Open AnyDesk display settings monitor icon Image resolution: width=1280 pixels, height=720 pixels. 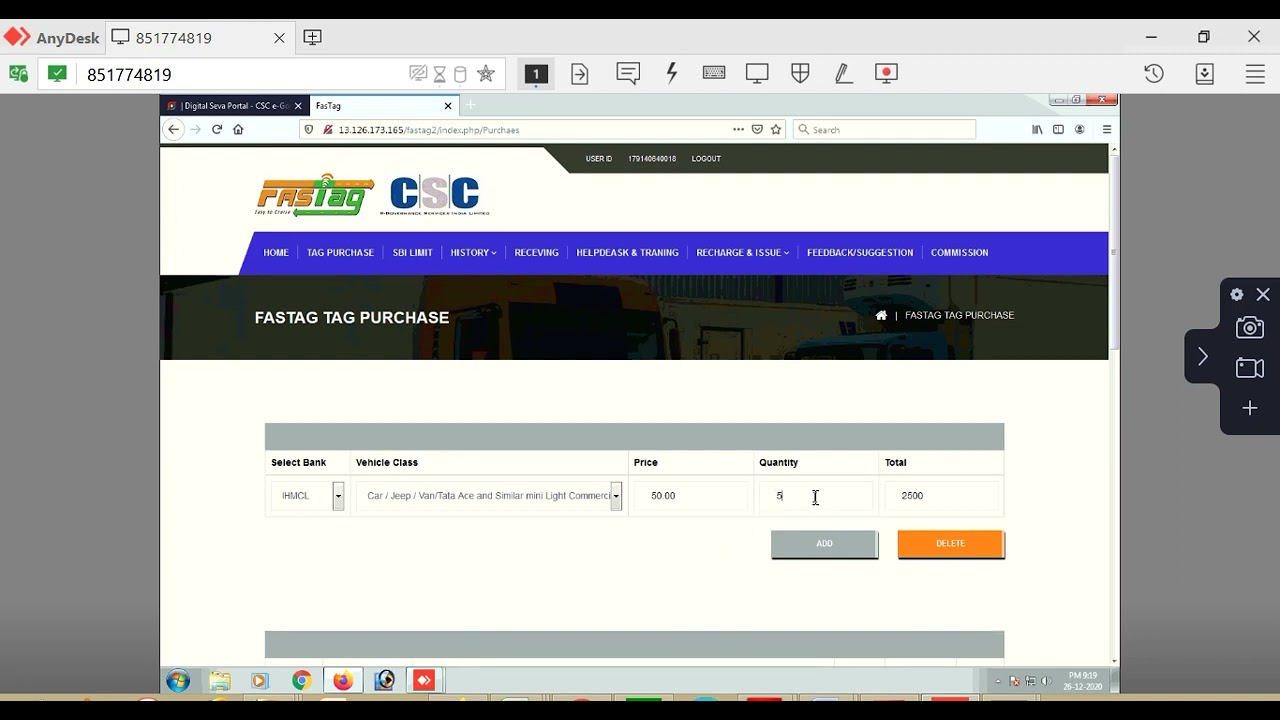757,73
